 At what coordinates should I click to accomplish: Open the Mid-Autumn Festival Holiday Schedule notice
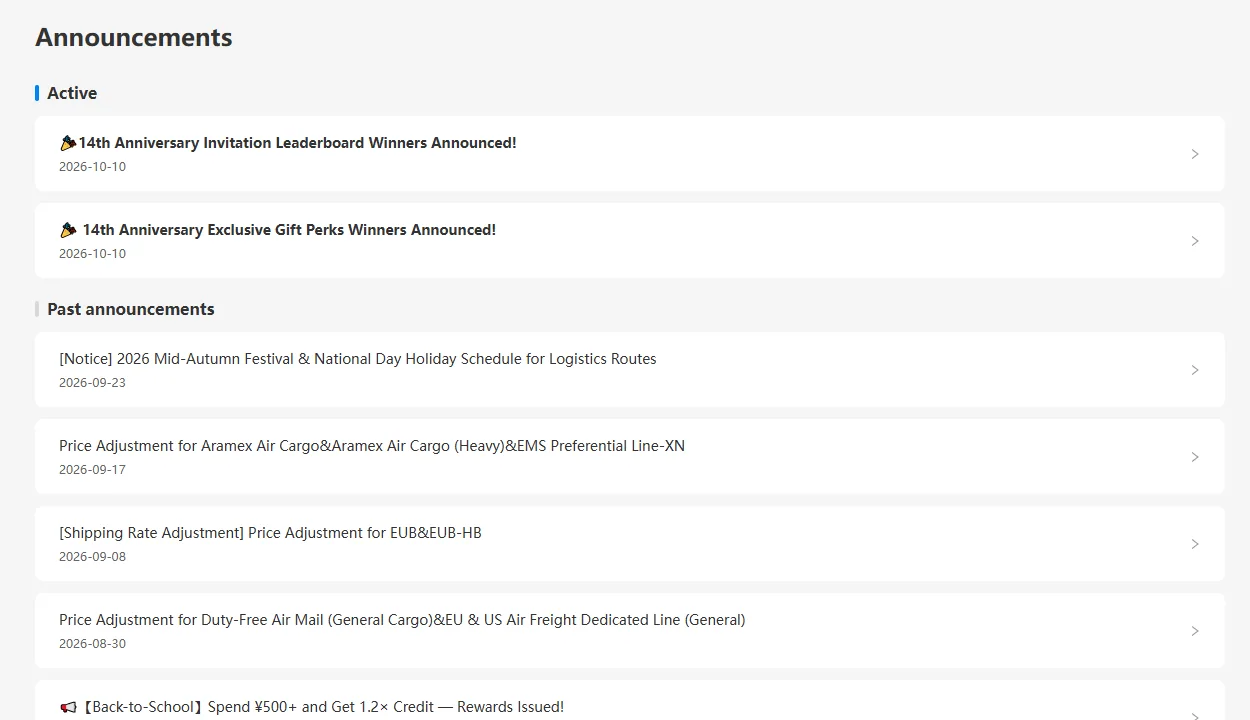pyautogui.click(x=629, y=370)
